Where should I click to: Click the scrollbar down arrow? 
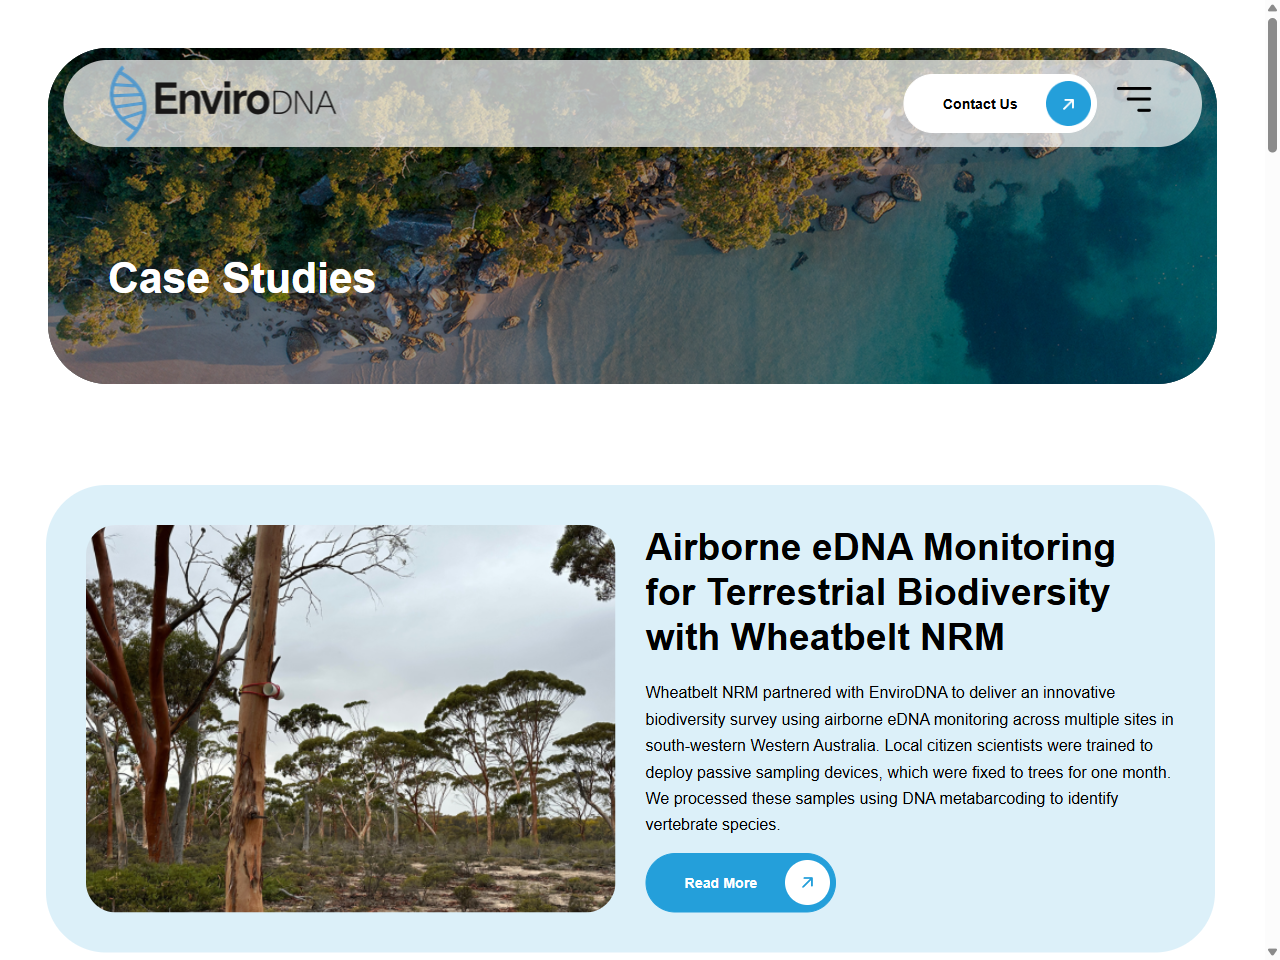point(1272,952)
